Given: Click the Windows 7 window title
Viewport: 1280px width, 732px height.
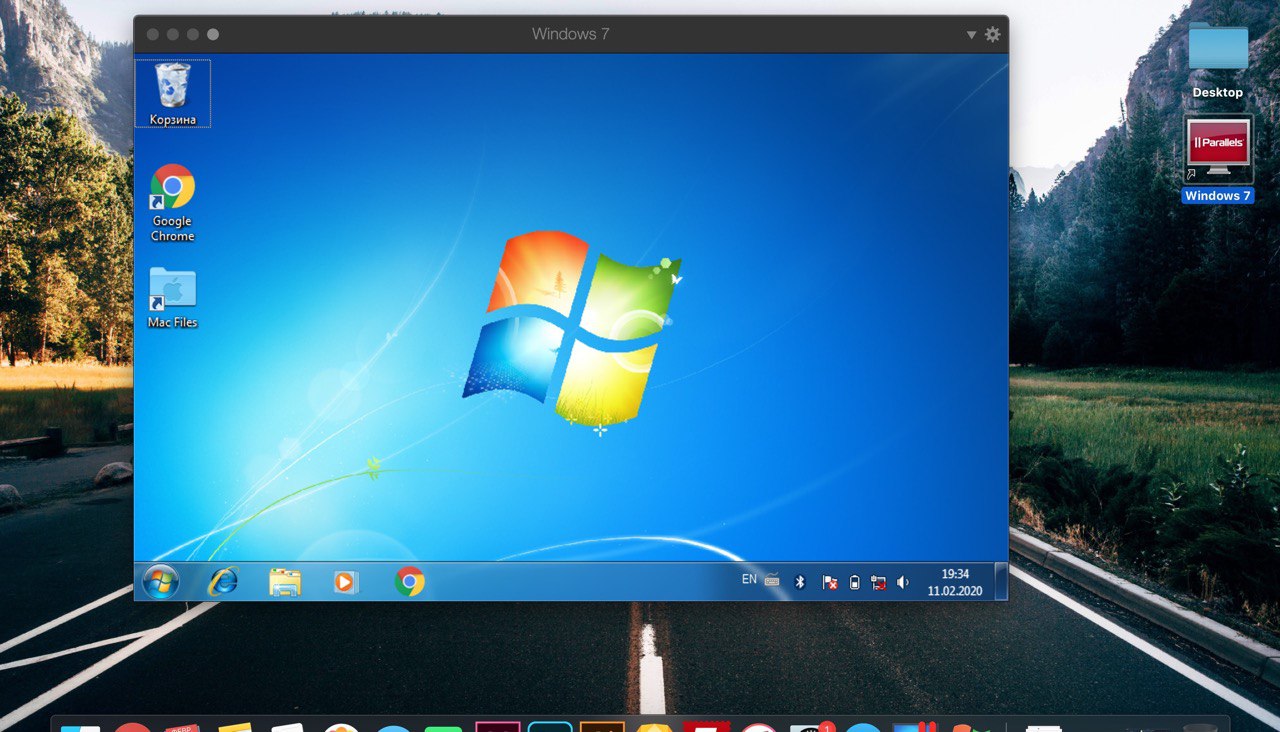Looking at the screenshot, I should (x=570, y=34).
